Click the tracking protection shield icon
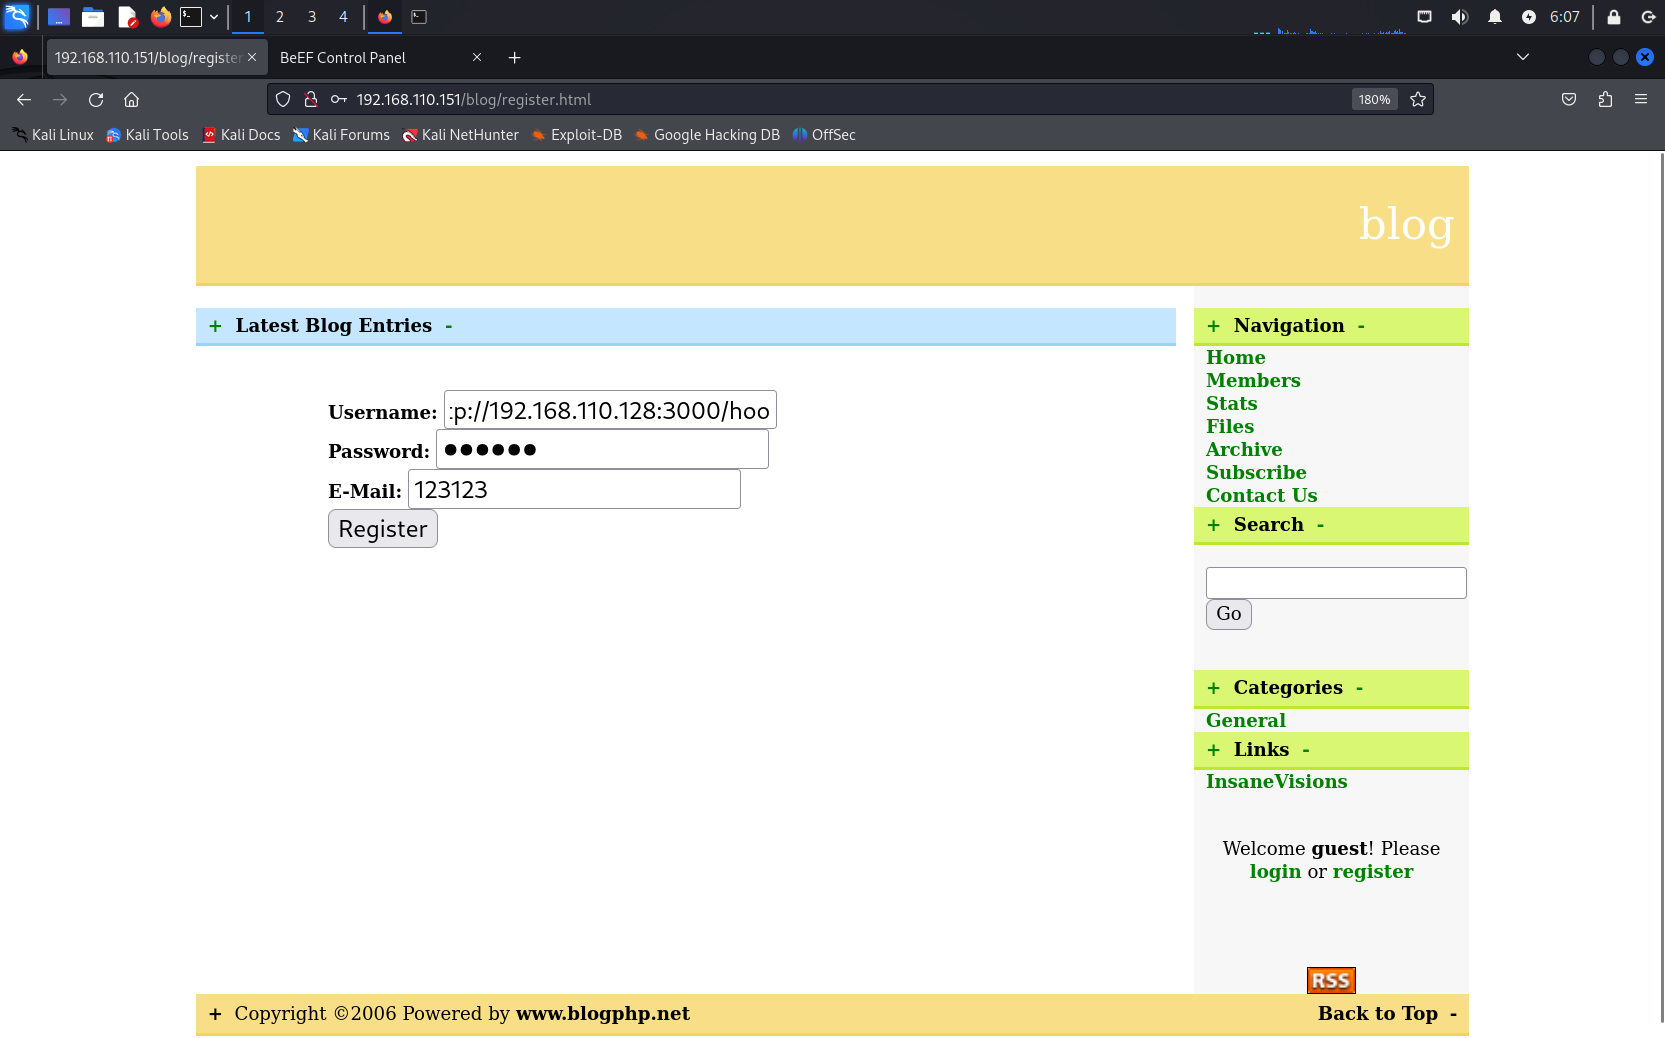1665x1038 pixels. point(283,100)
